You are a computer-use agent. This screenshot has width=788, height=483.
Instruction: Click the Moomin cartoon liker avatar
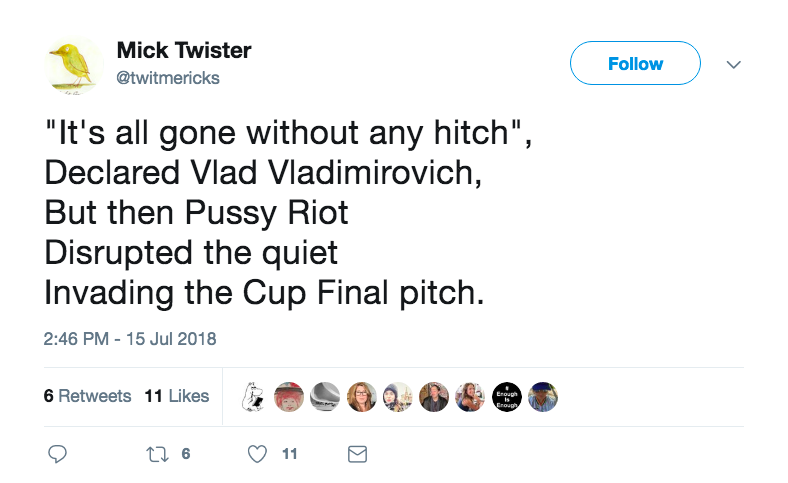click(x=253, y=397)
